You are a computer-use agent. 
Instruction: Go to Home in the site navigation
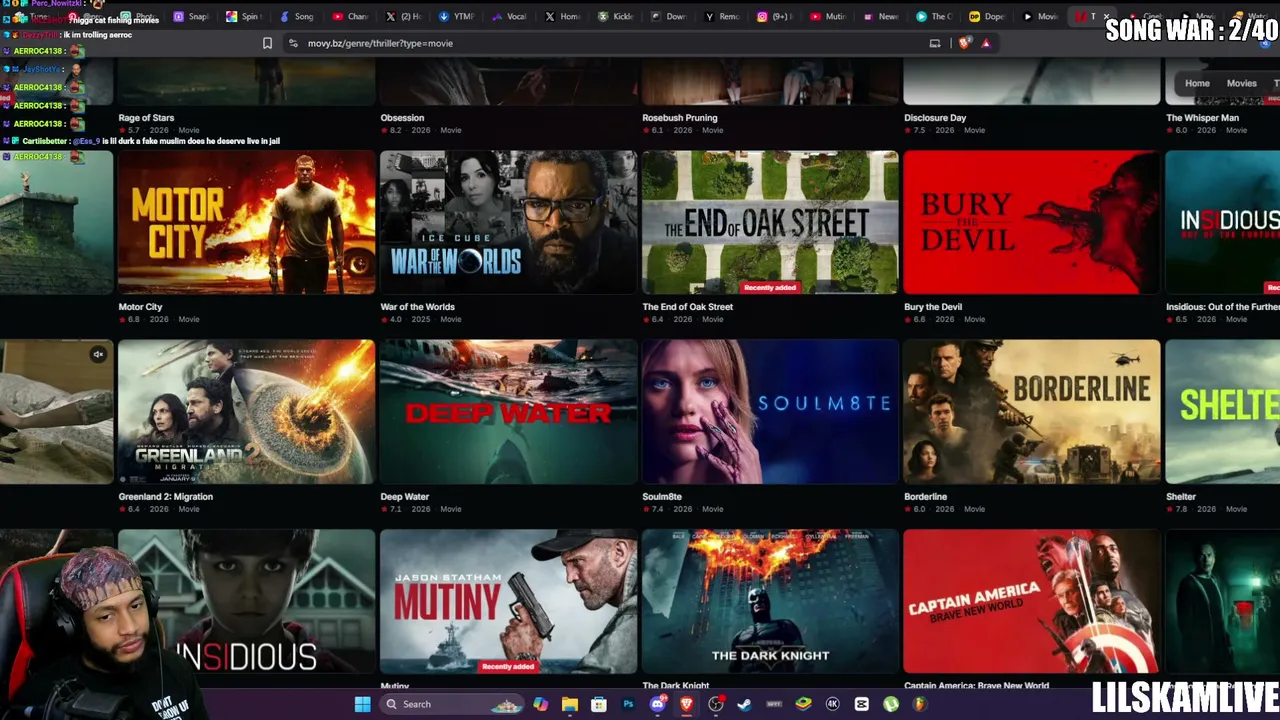1197,83
